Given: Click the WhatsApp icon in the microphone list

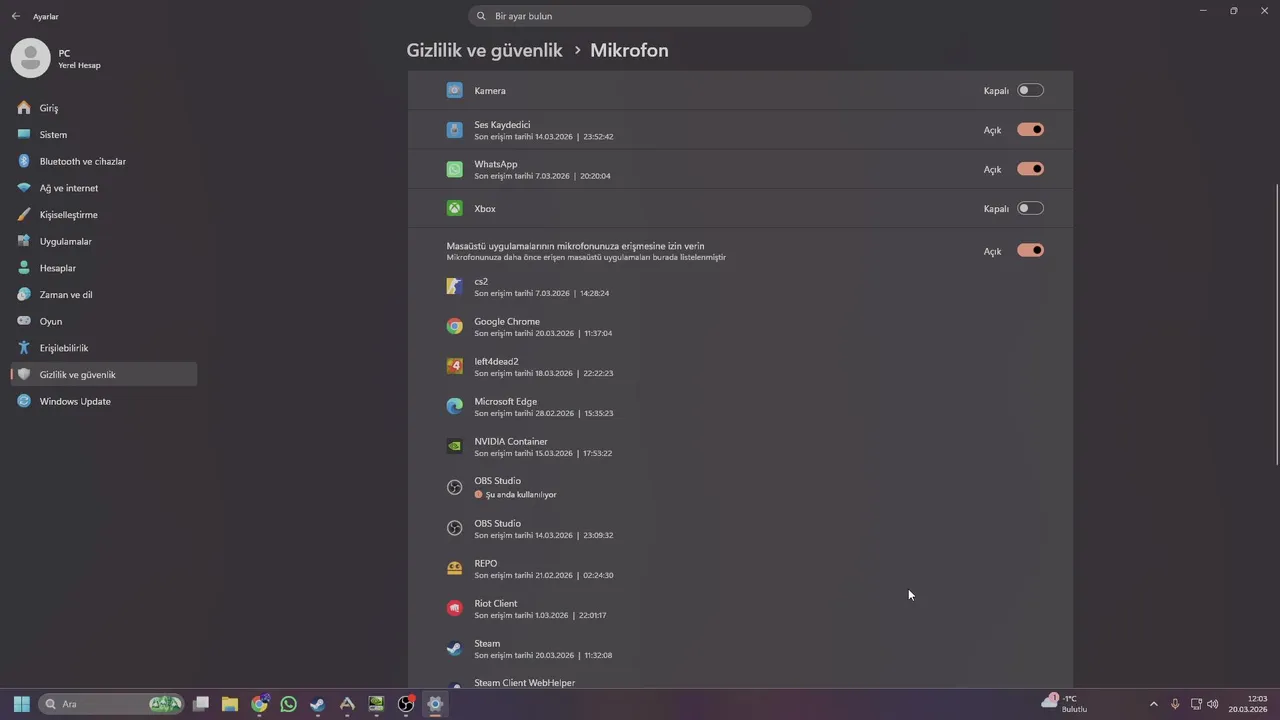Looking at the screenshot, I should [455, 169].
